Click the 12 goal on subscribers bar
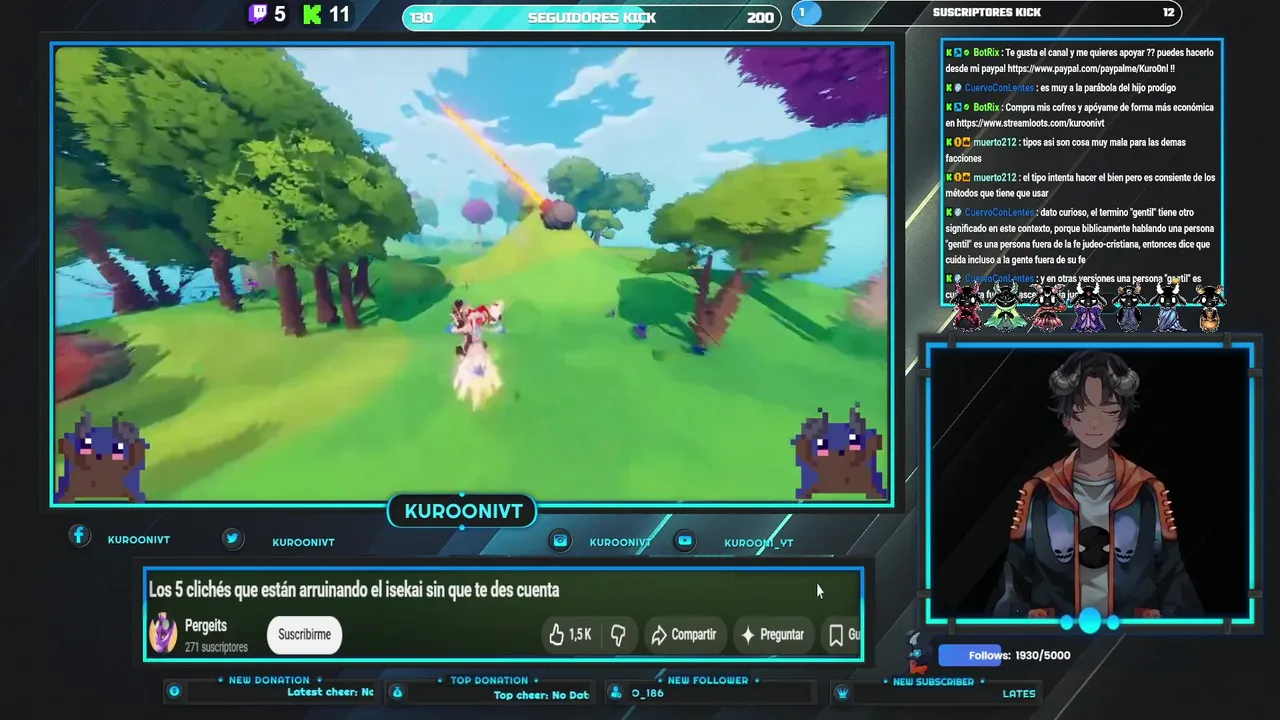Image resolution: width=1280 pixels, height=720 pixels. pyautogui.click(x=1168, y=12)
